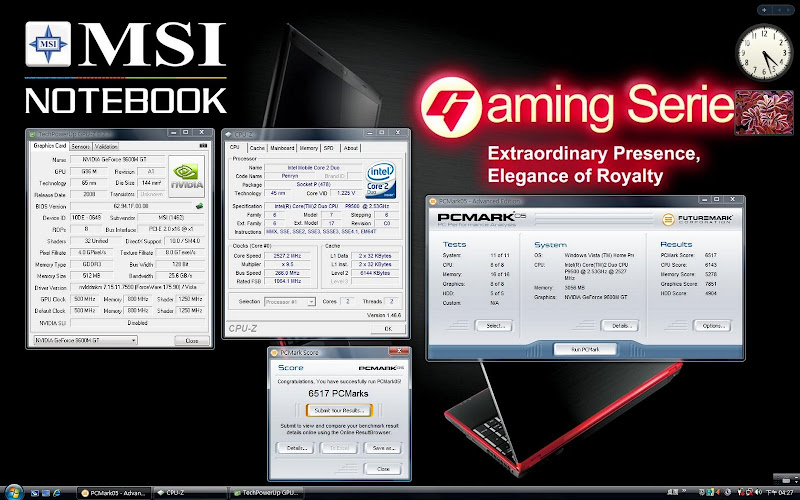Viewport: 800px width, 500px height.
Task: Open the Processor #1 selection dropdown in CPU-Z
Action: coord(290,302)
